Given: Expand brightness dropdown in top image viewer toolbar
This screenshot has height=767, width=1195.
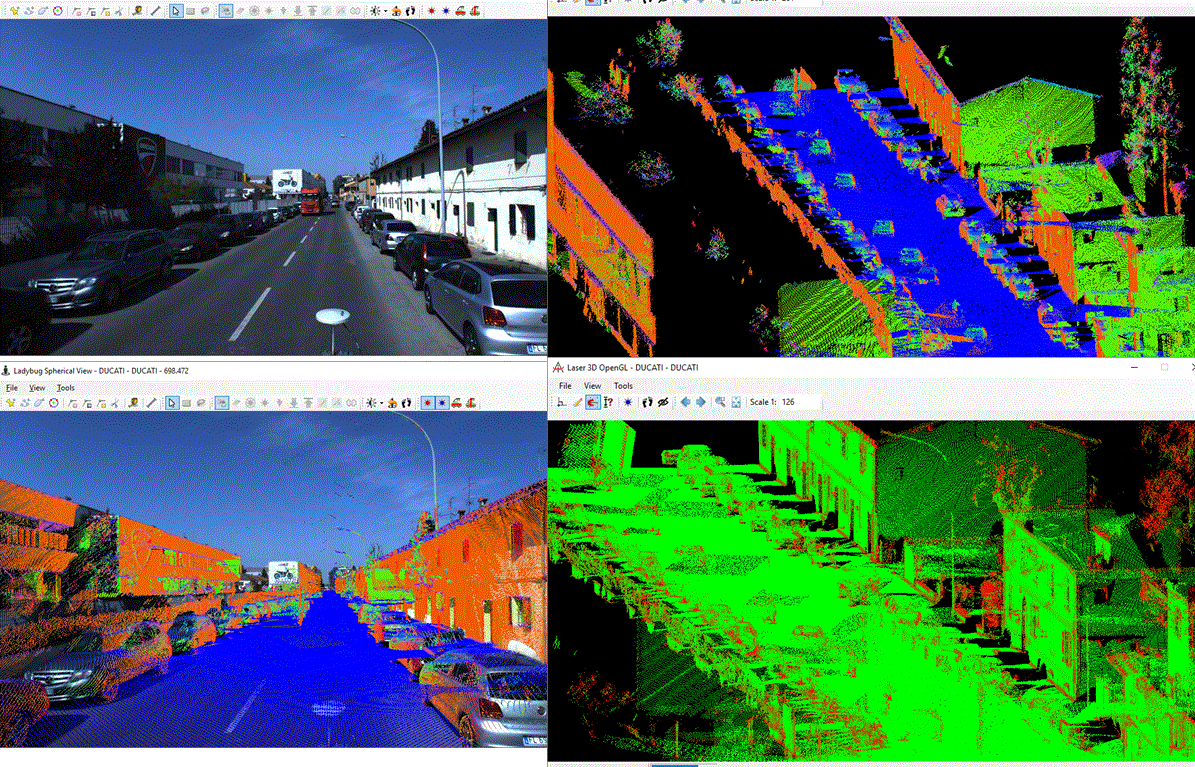Looking at the screenshot, I should point(384,11).
